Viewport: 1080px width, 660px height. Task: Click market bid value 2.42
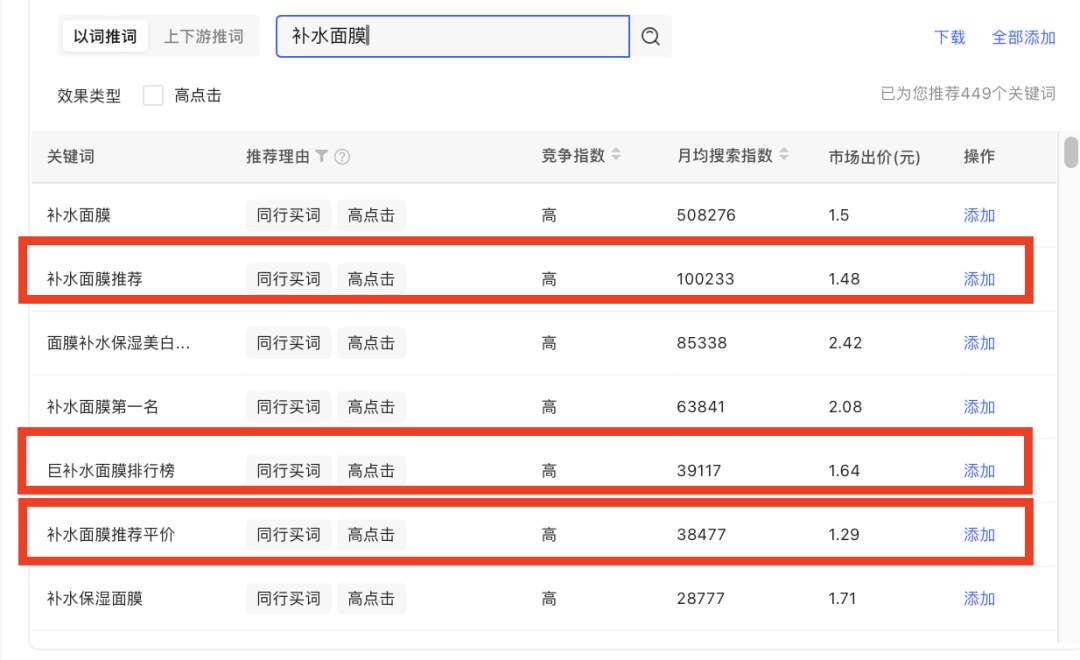[x=845, y=342]
